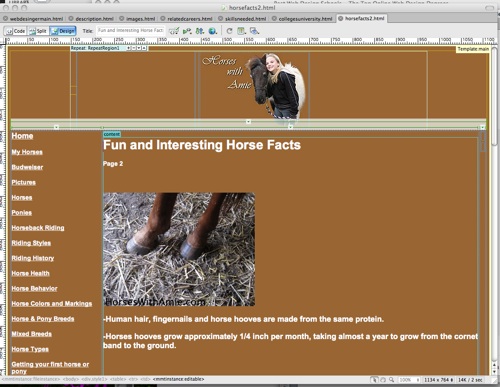This screenshot has height=387, width=500.
Task: Open the 100% zoom level dropdown
Action: (409, 380)
